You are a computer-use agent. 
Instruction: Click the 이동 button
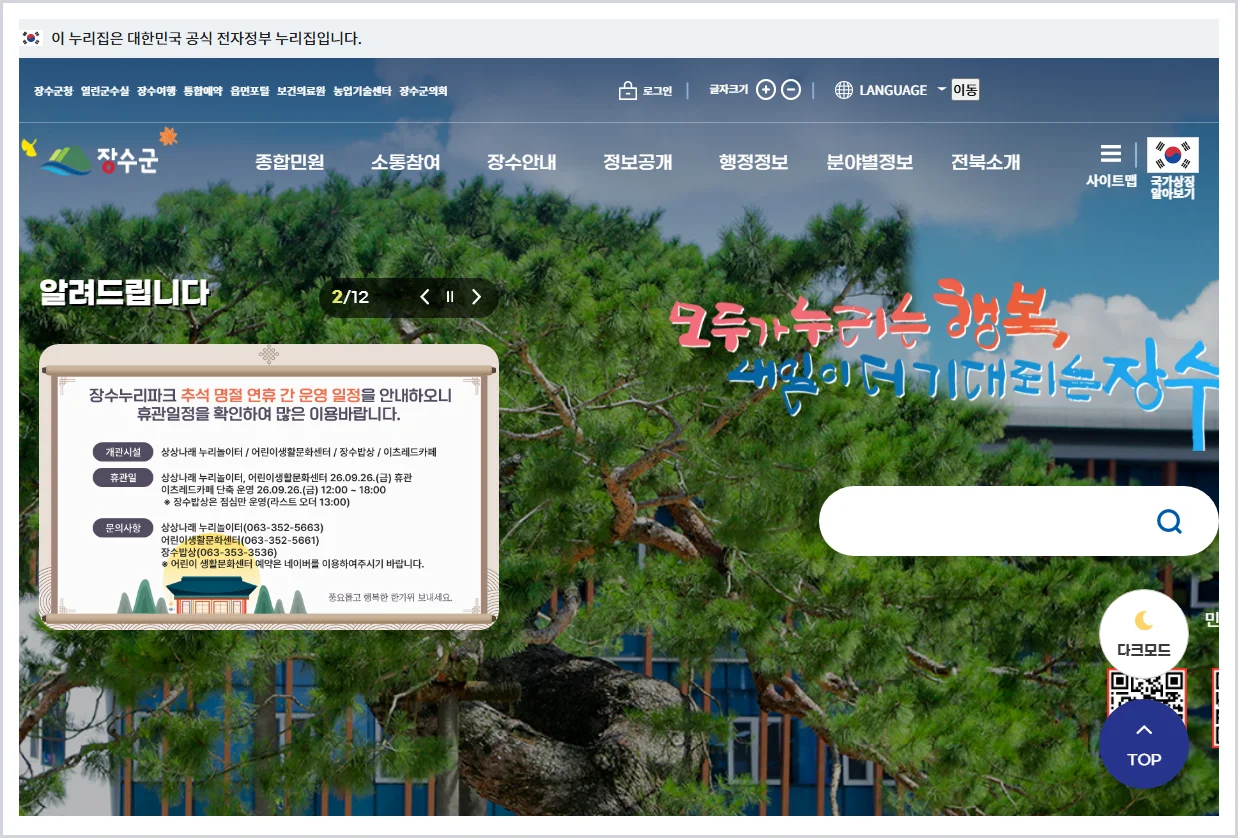point(965,90)
